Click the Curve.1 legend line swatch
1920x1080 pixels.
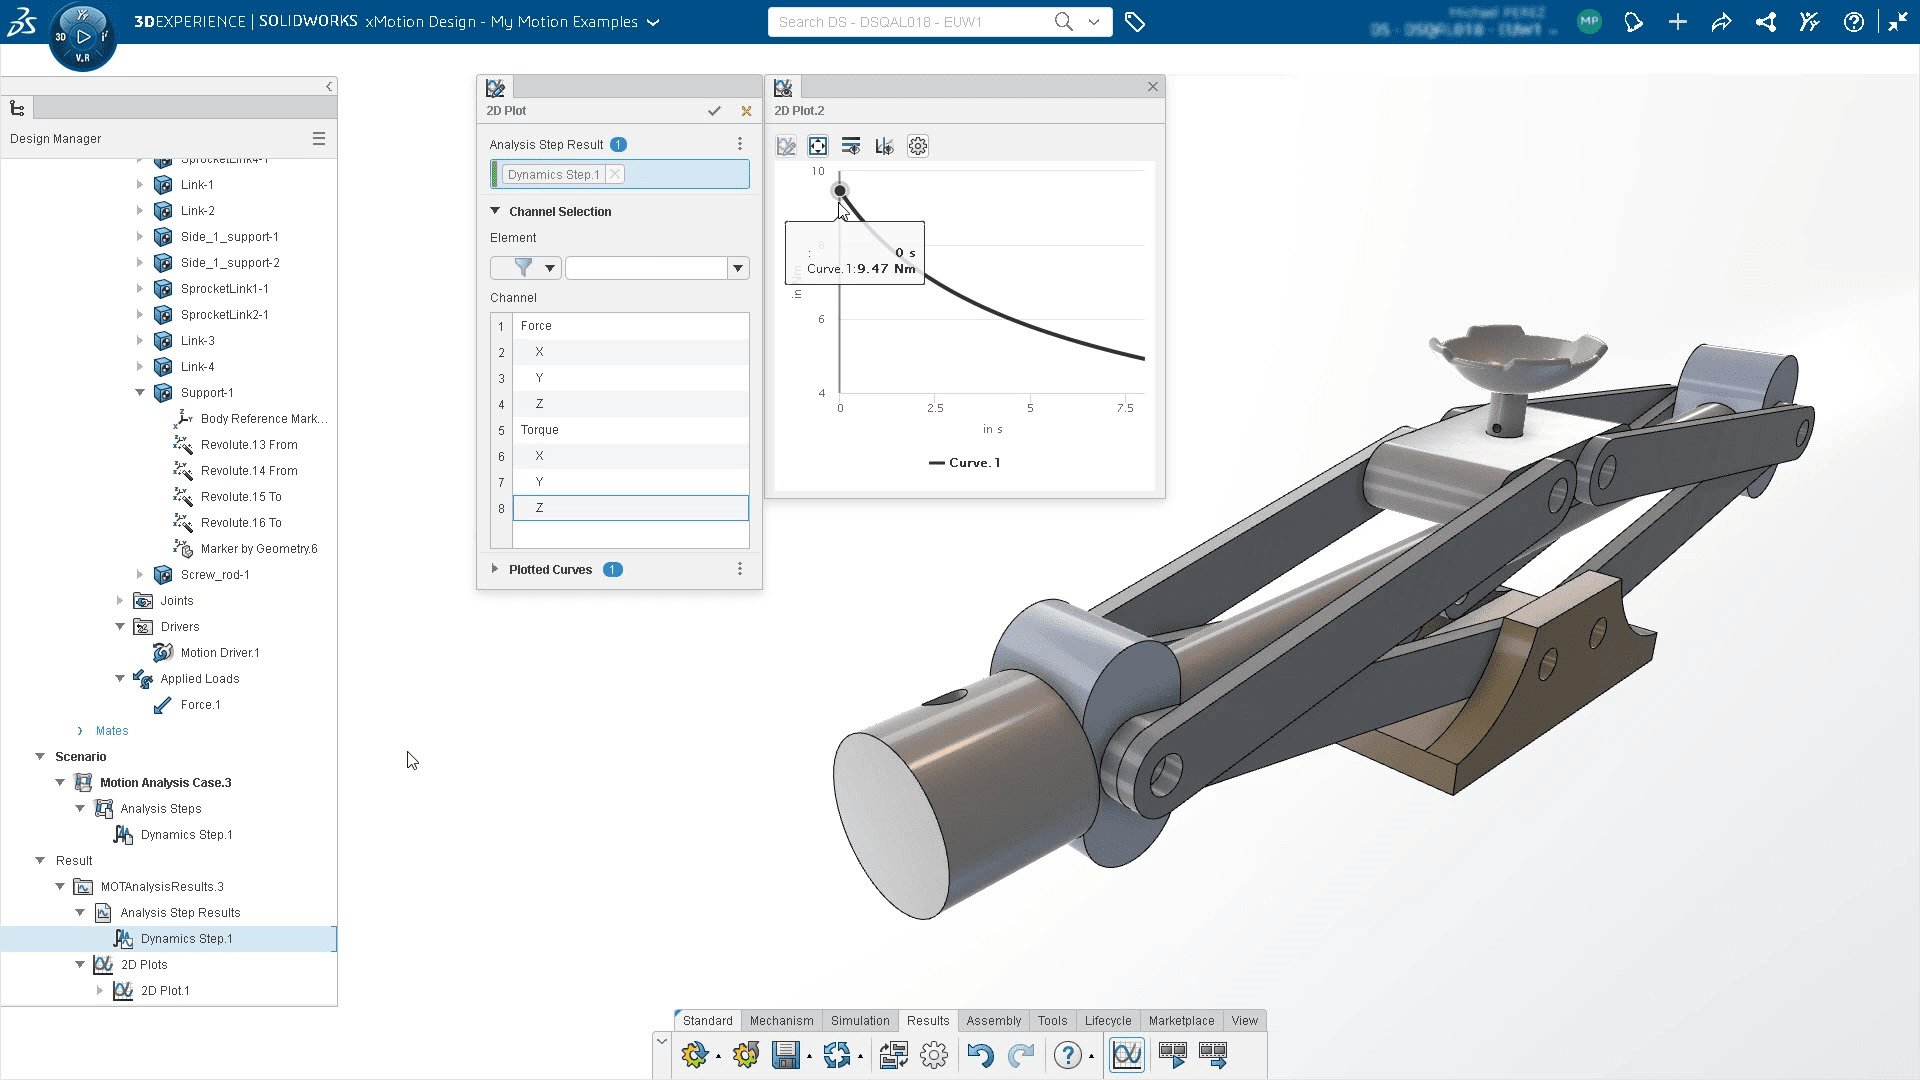pos(937,463)
